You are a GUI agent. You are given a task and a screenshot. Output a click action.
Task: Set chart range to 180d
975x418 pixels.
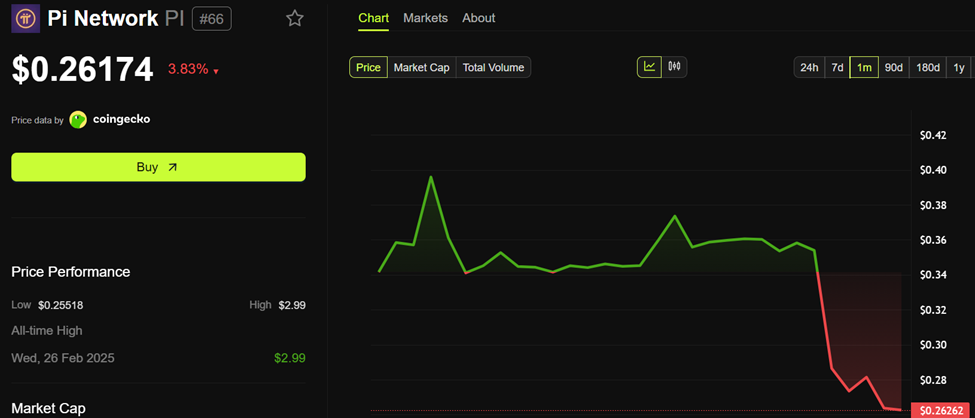click(x=928, y=67)
